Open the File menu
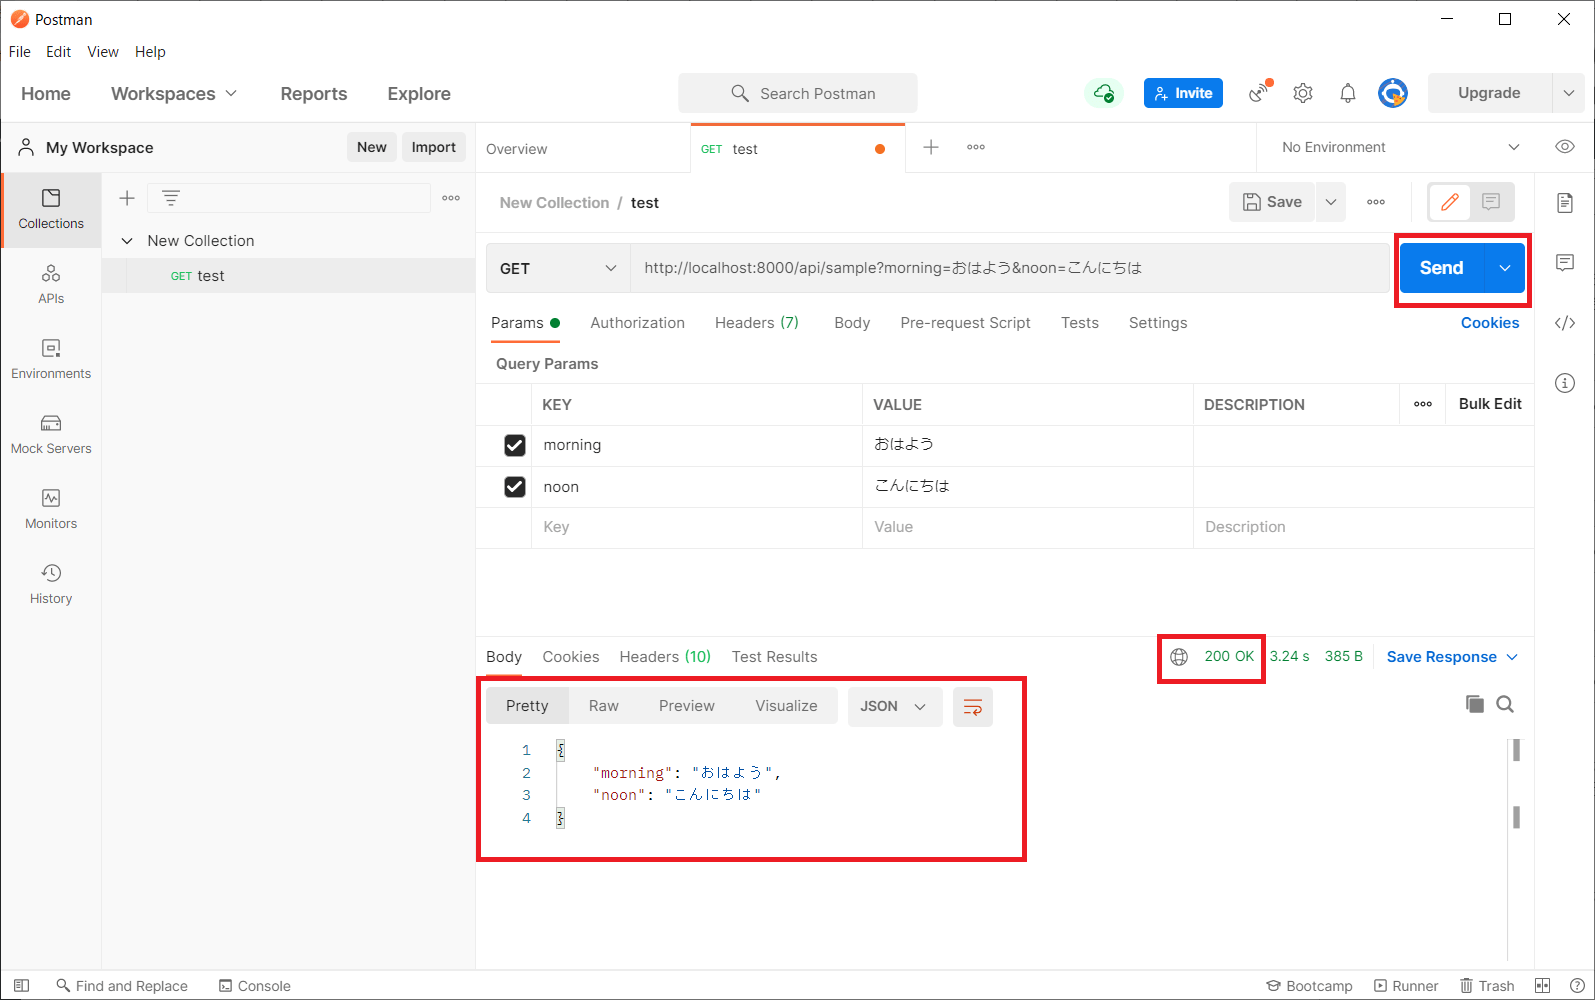Screen dimensions: 1595x1000 [x=20, y=52]
